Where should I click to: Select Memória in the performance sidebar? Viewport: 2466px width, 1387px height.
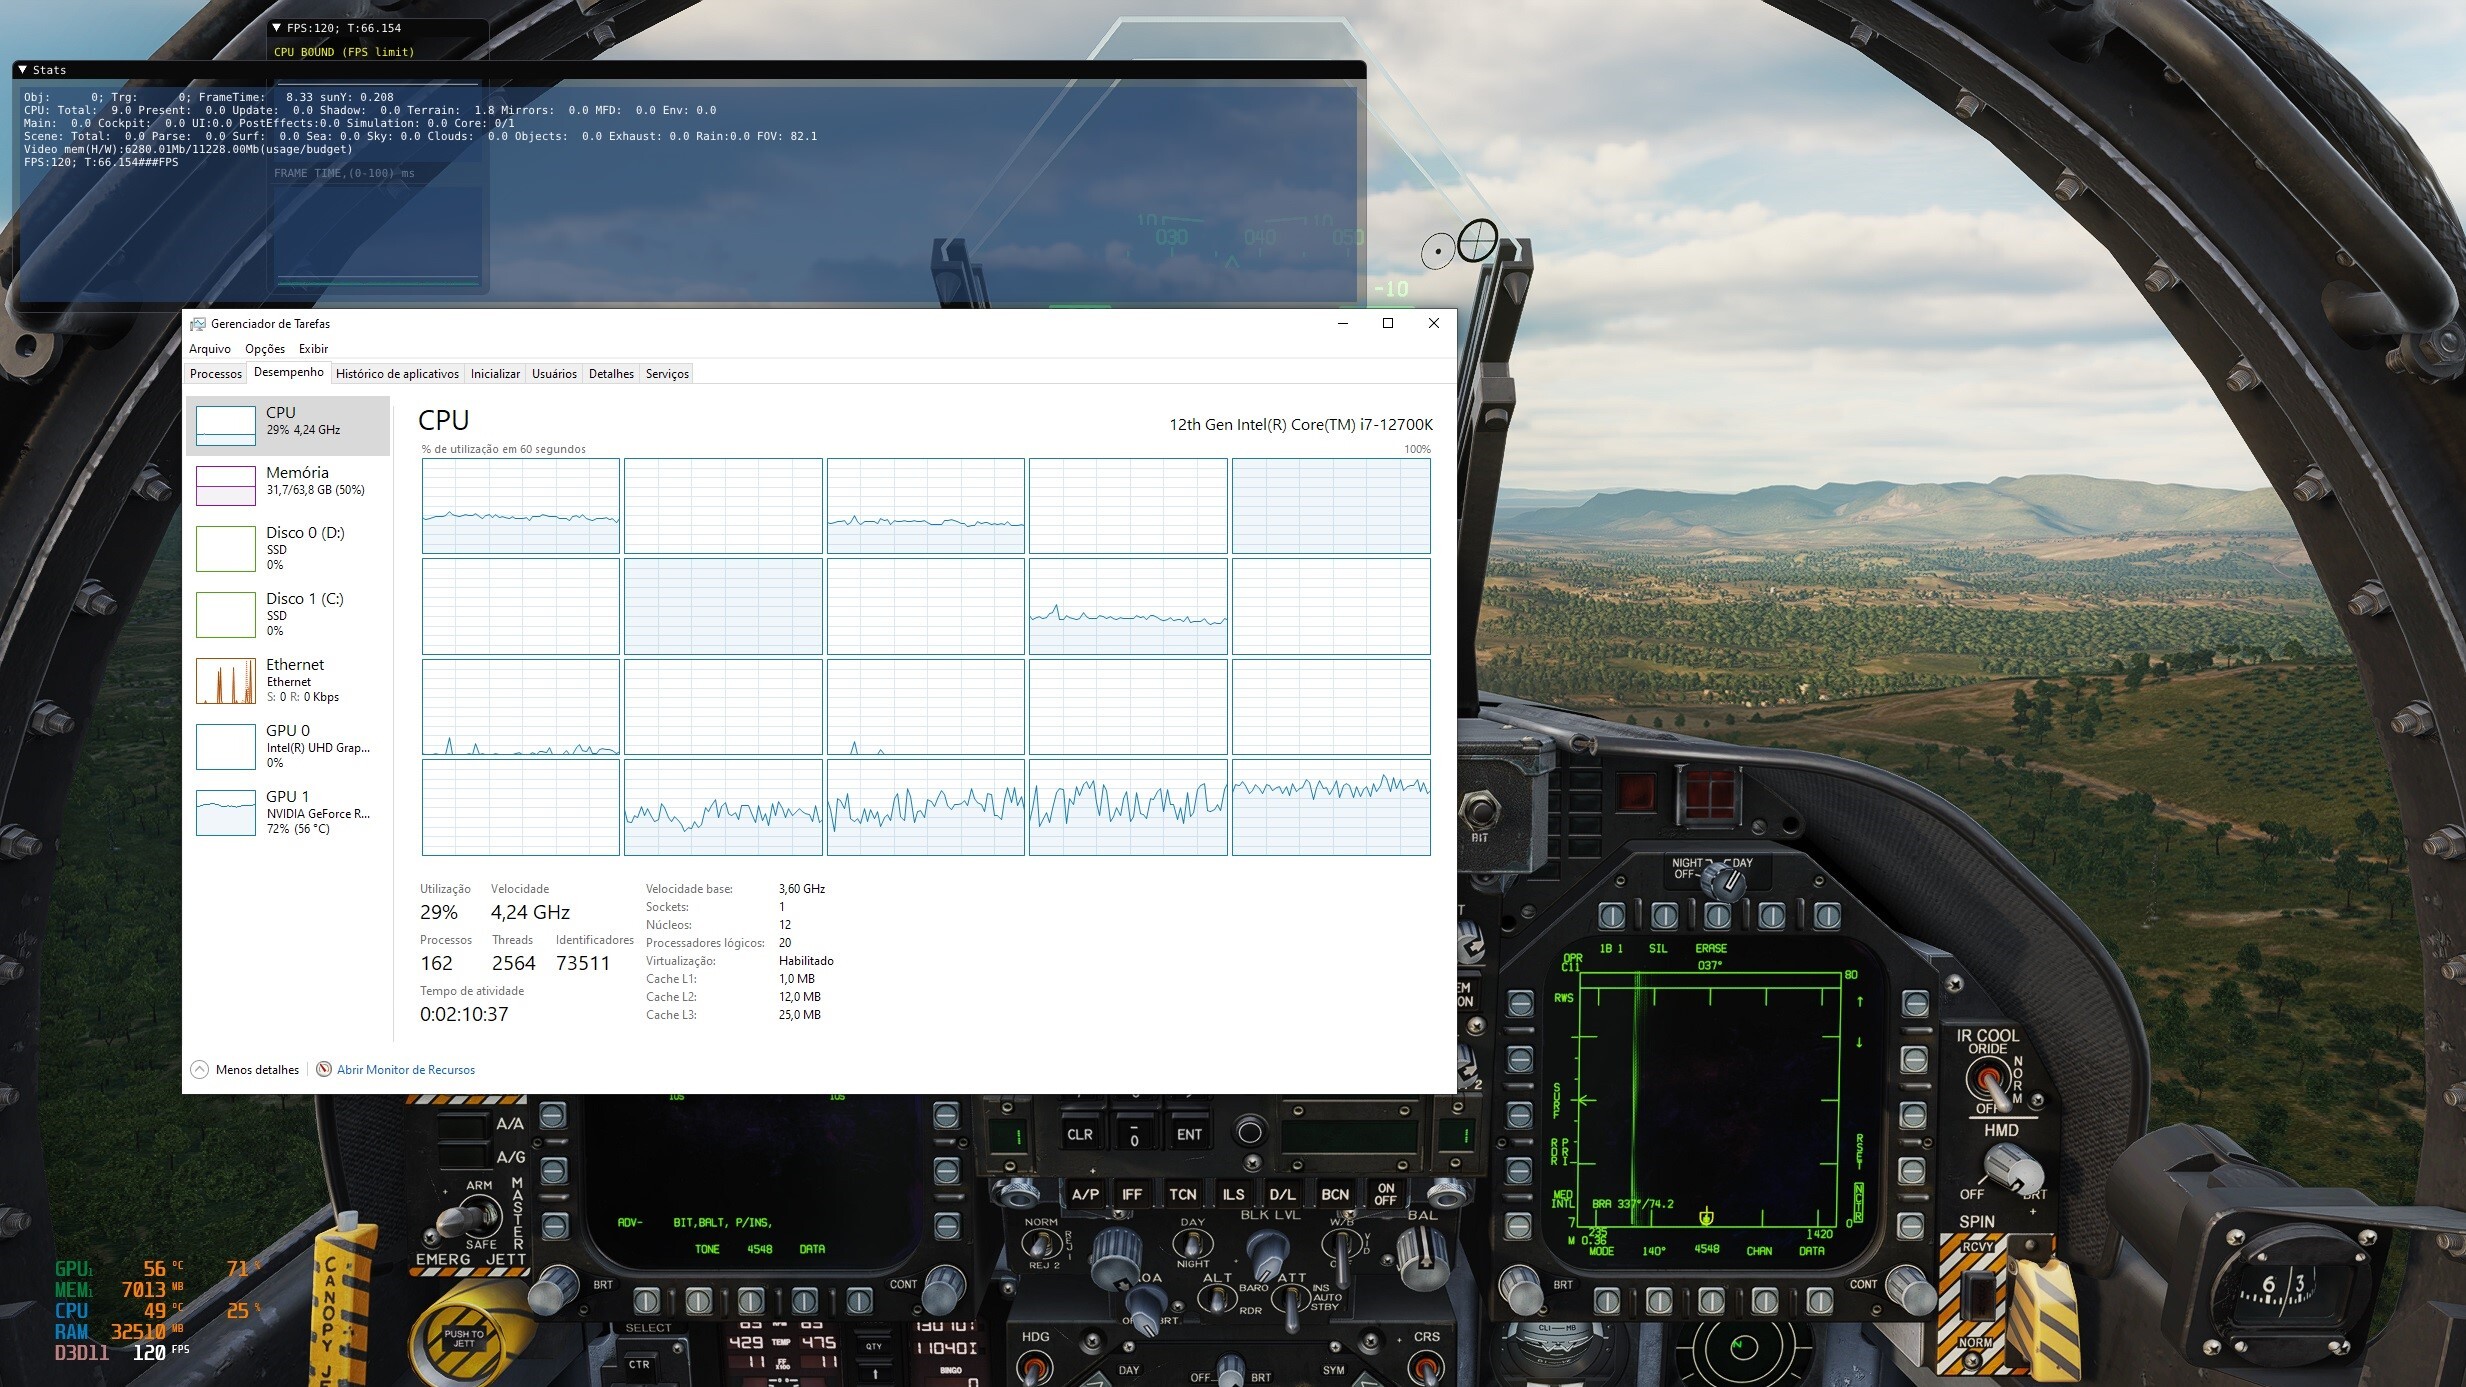click(288, 486)
